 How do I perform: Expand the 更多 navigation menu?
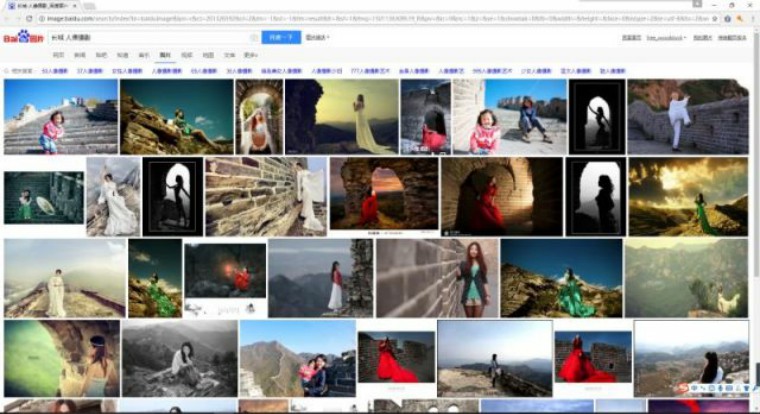(x=250, y=55)
